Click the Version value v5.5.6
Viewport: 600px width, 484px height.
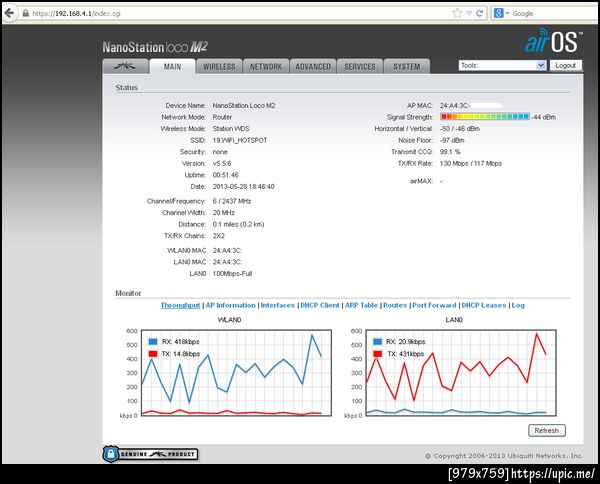tap(222, 163)
